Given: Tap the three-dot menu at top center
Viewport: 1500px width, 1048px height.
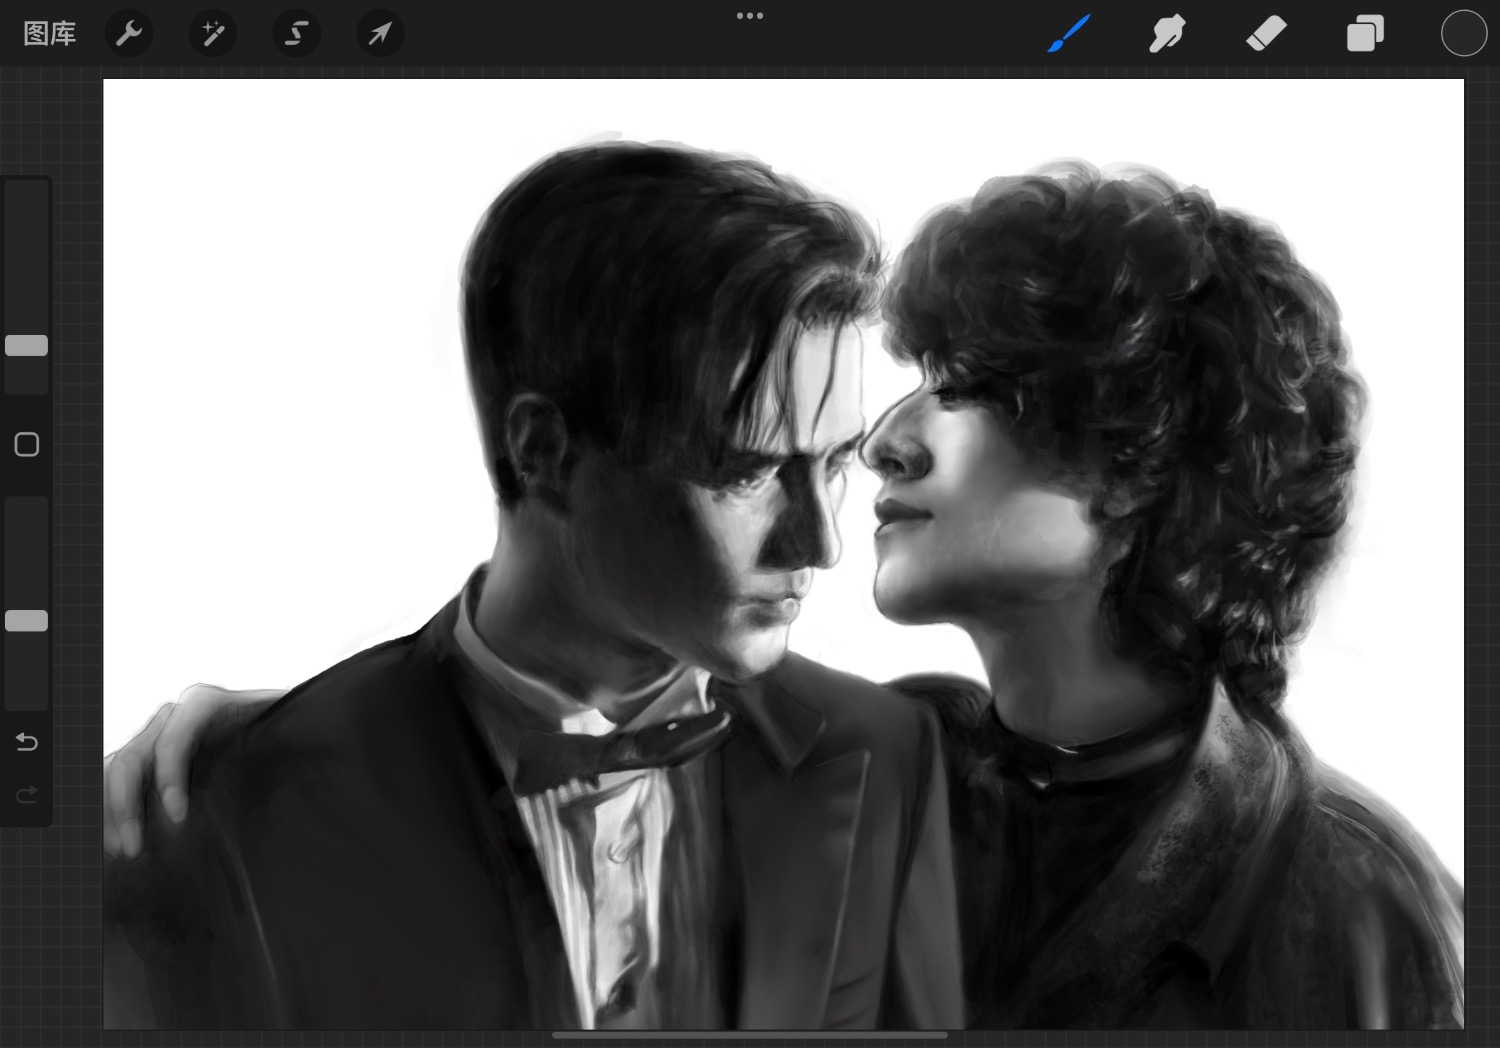Looking at the screenshot, I should pos(750,16).
